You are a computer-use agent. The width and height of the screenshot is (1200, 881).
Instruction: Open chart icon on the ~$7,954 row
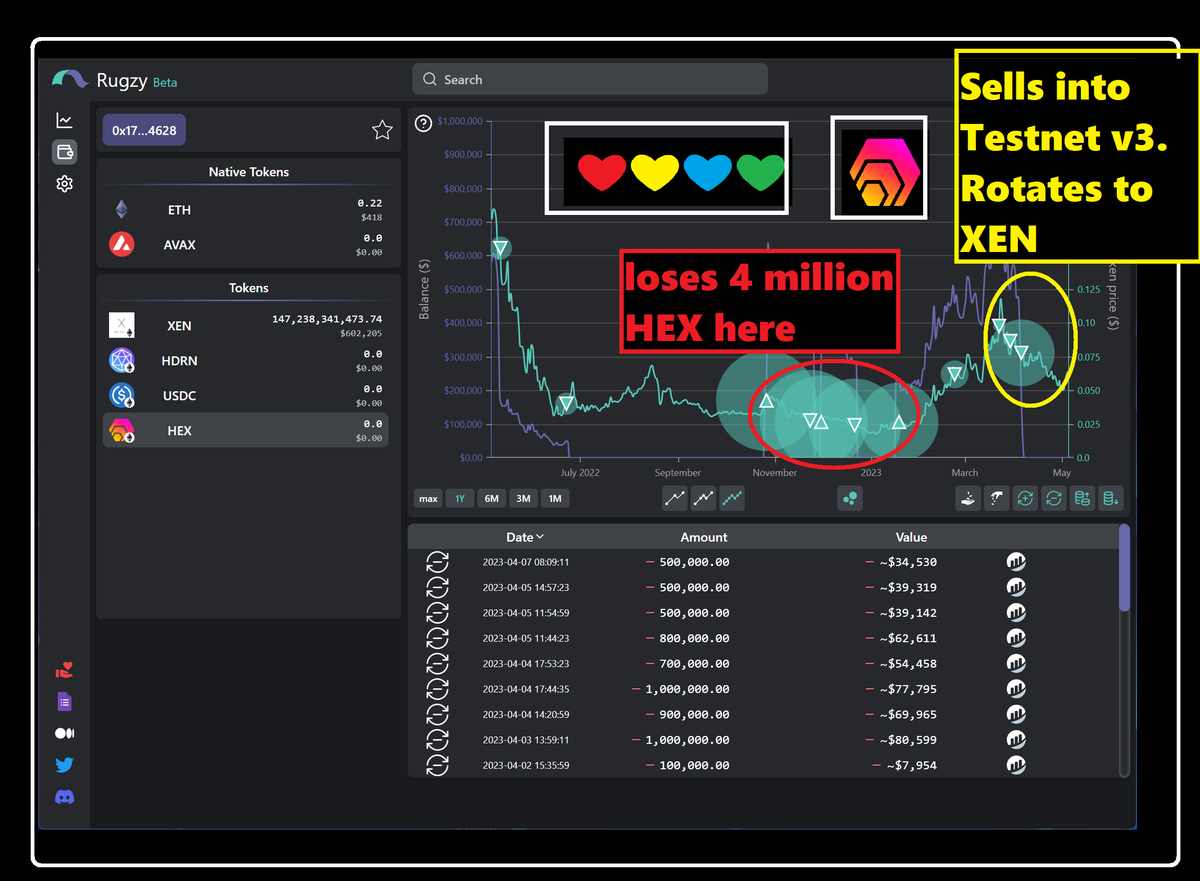pyautogui.click(x=1016, y=765)
